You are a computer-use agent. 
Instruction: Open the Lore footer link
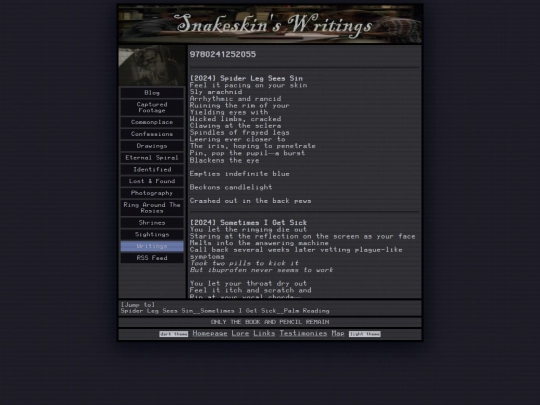click(240, 333)
